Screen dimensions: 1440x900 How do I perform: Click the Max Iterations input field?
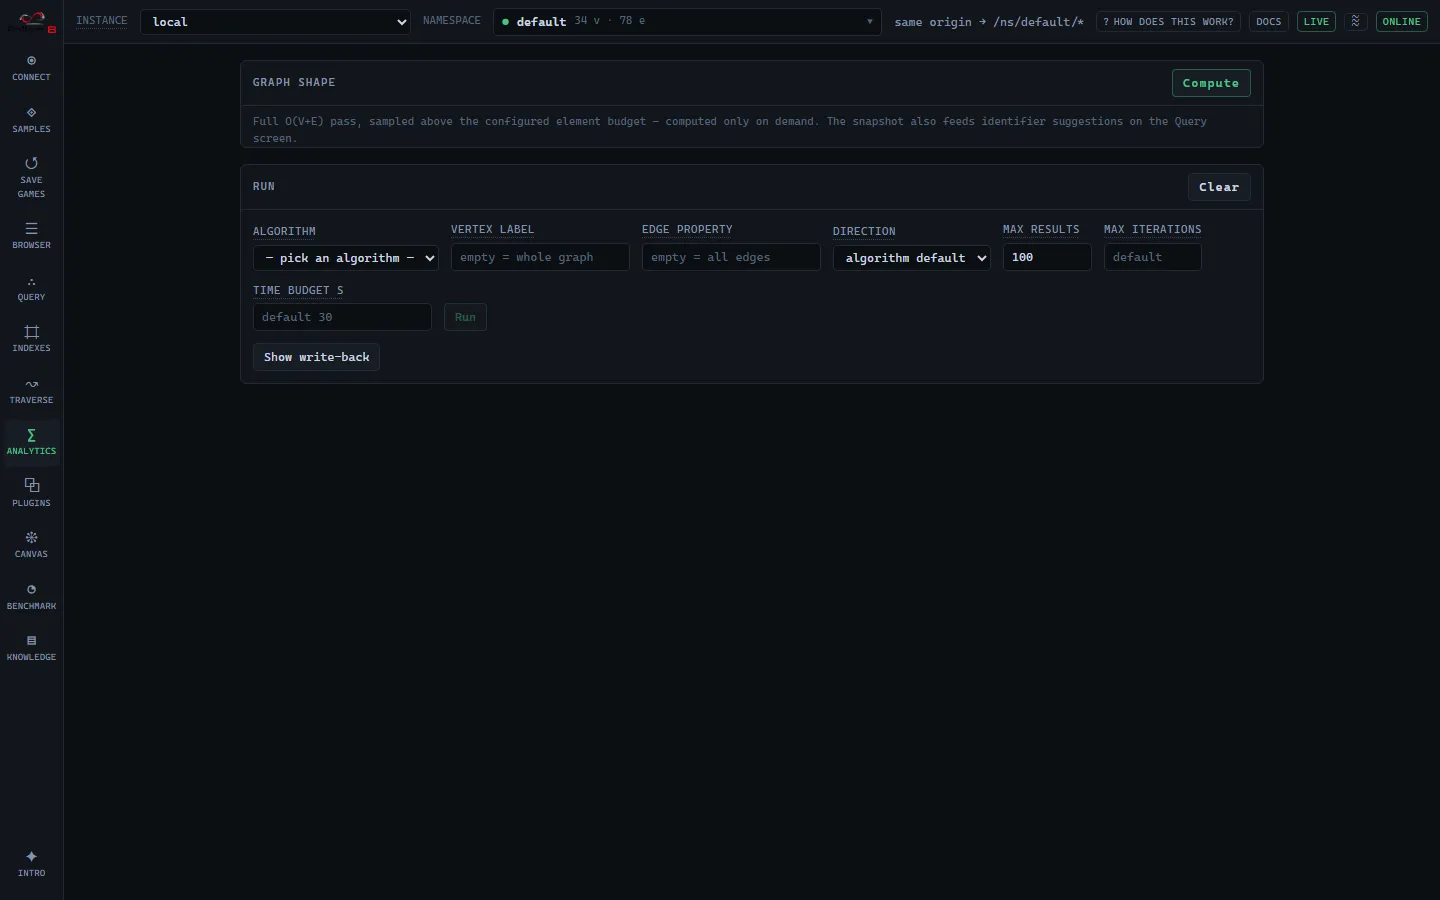point(1152,257)
